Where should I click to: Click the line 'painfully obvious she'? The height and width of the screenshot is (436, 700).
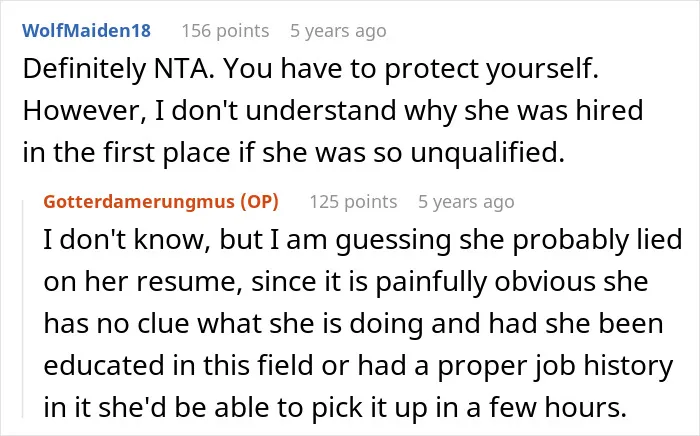[512, 282]
